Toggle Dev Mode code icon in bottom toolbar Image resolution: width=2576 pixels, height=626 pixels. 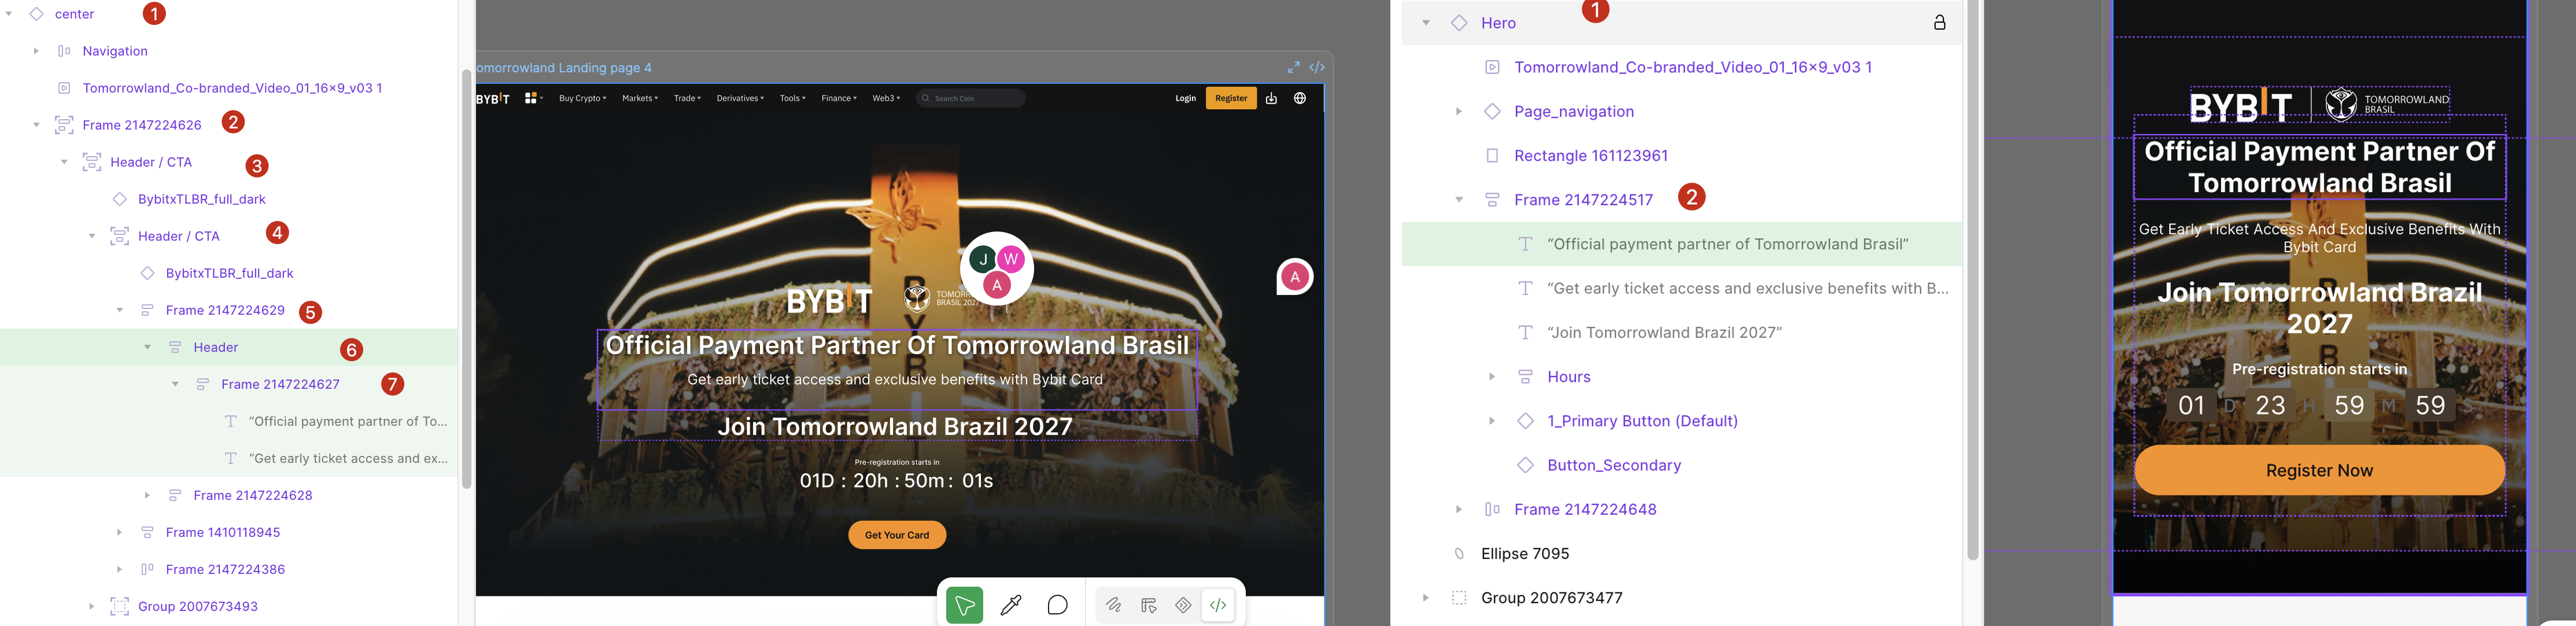1218,605
